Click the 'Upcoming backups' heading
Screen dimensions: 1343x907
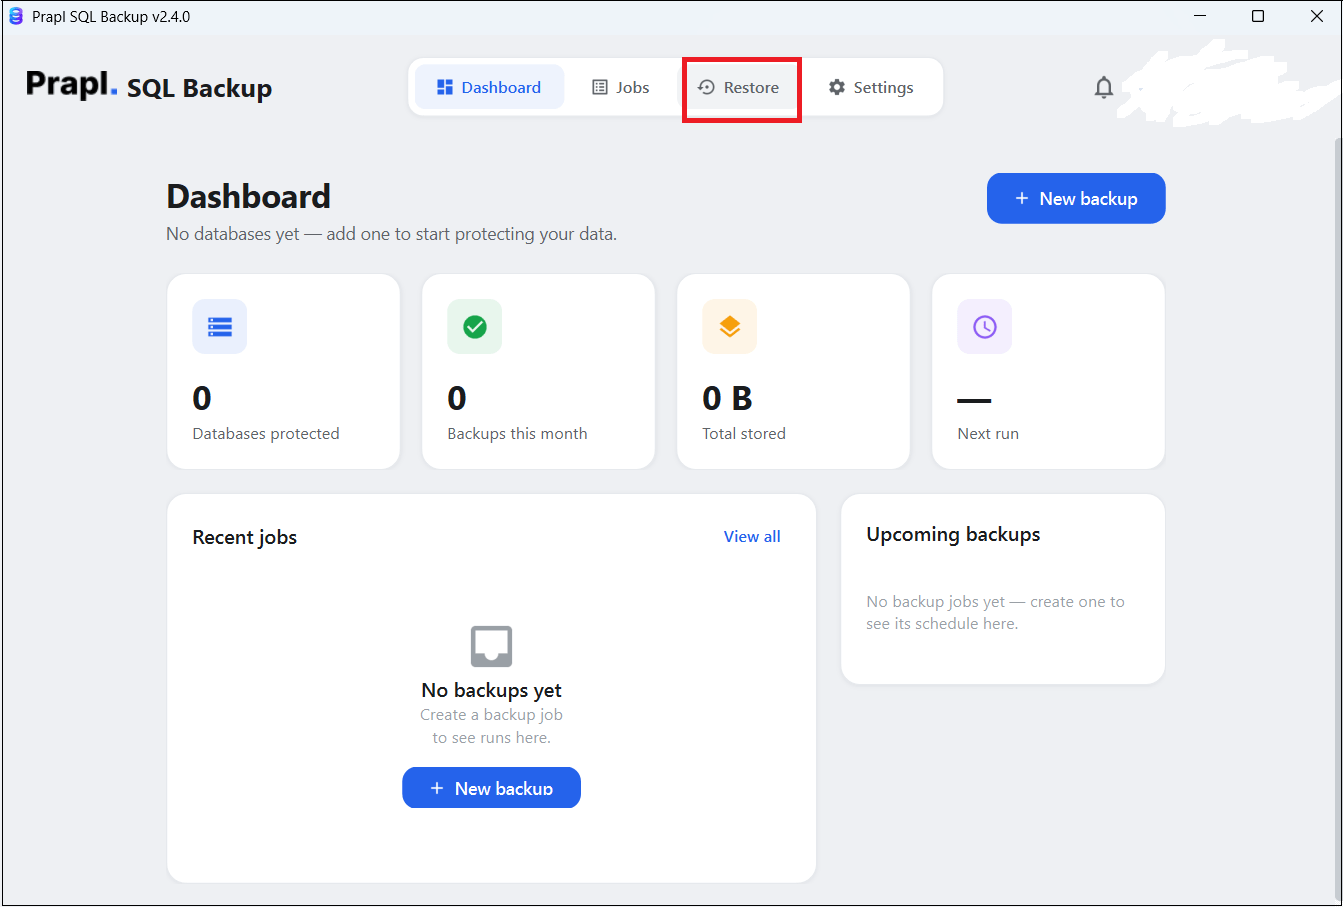click(x=953, y=535)
